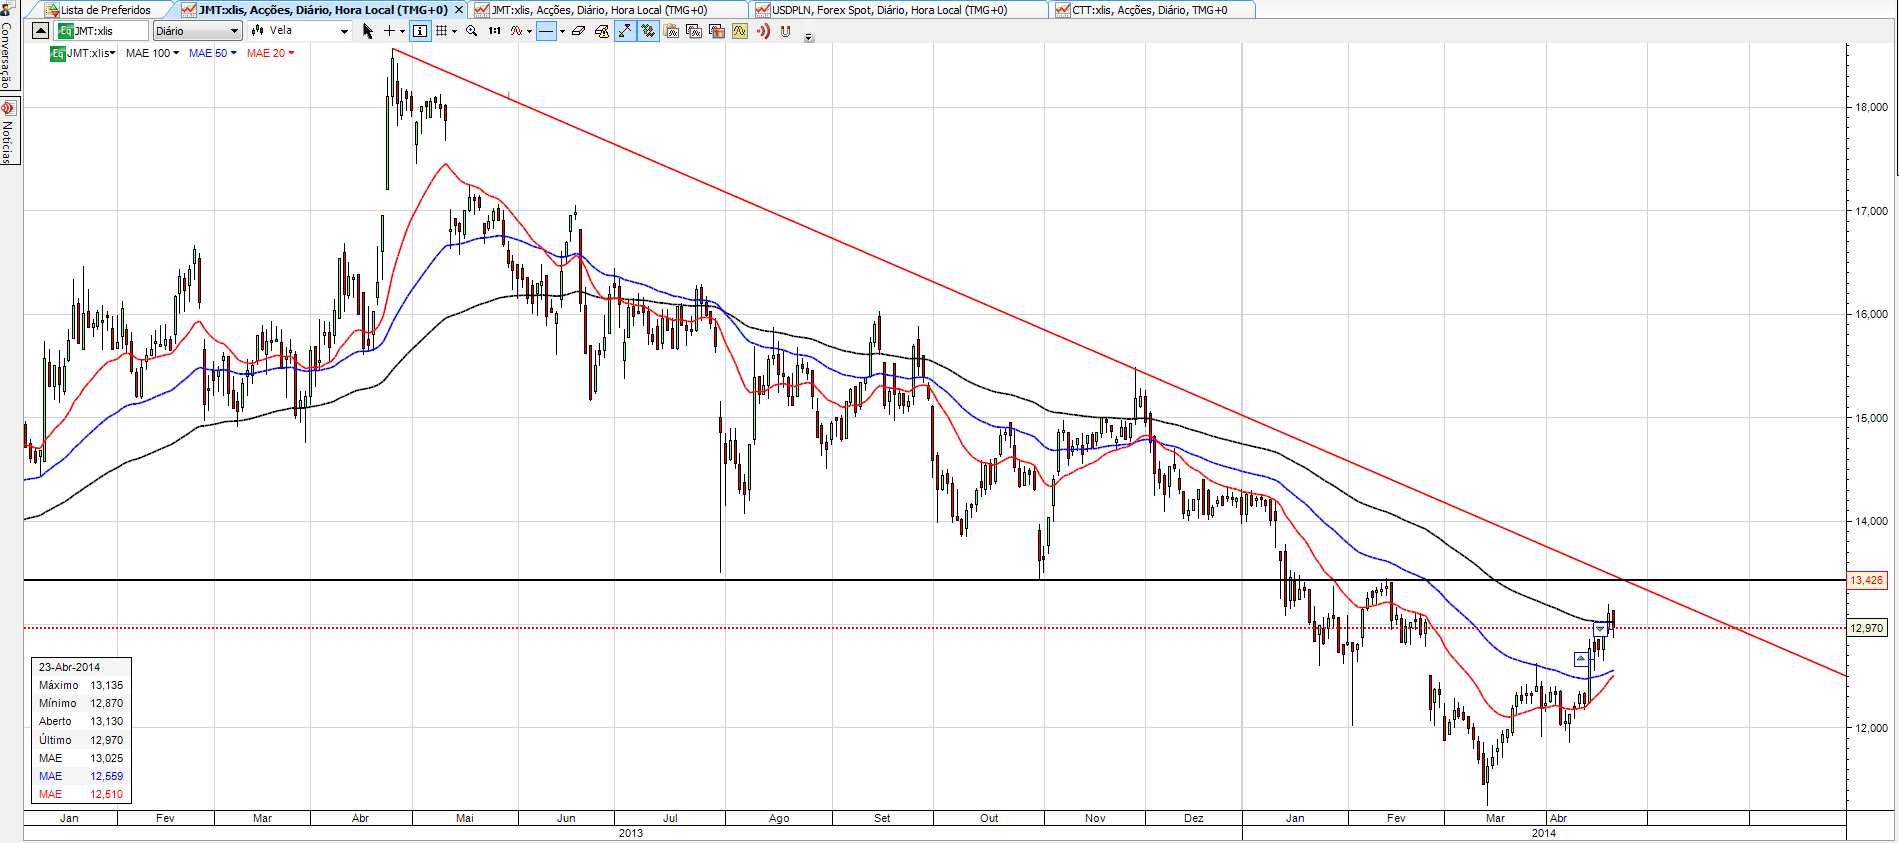The image size is (1899, 843).
Task: Click the Mai month label on time axis
Action: (465, 818)
